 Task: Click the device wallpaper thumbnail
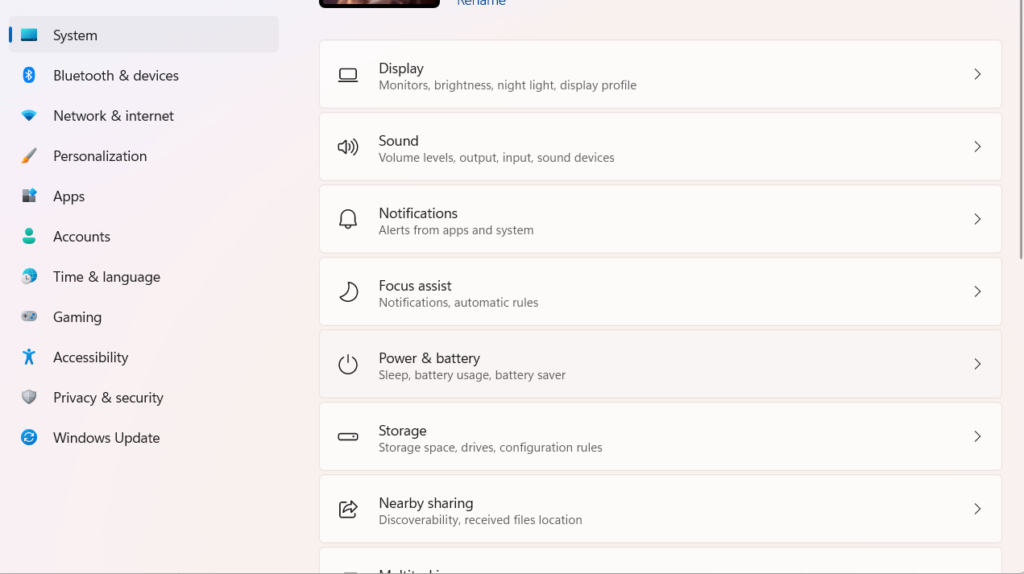(379, 3)
